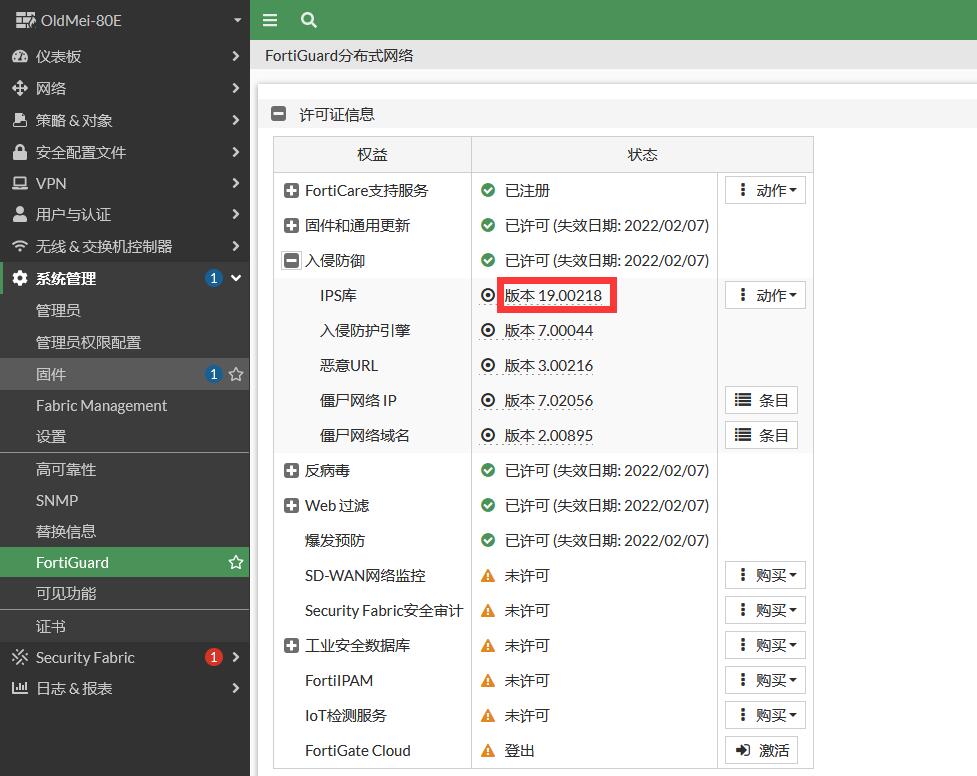Click 激活 button for FortiGate Cloud

761,750
